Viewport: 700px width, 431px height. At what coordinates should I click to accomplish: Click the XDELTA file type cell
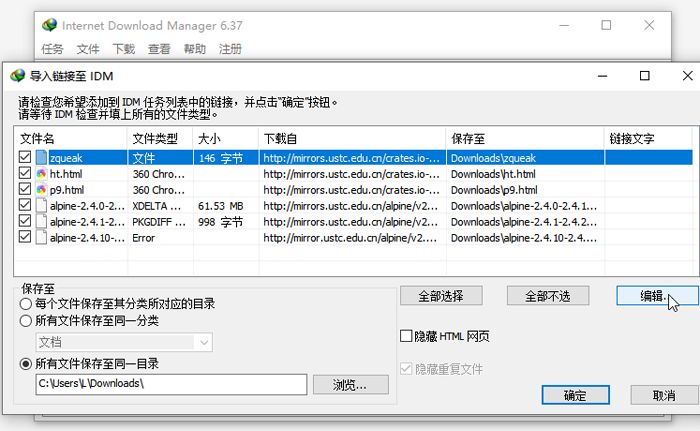(157, 206)
